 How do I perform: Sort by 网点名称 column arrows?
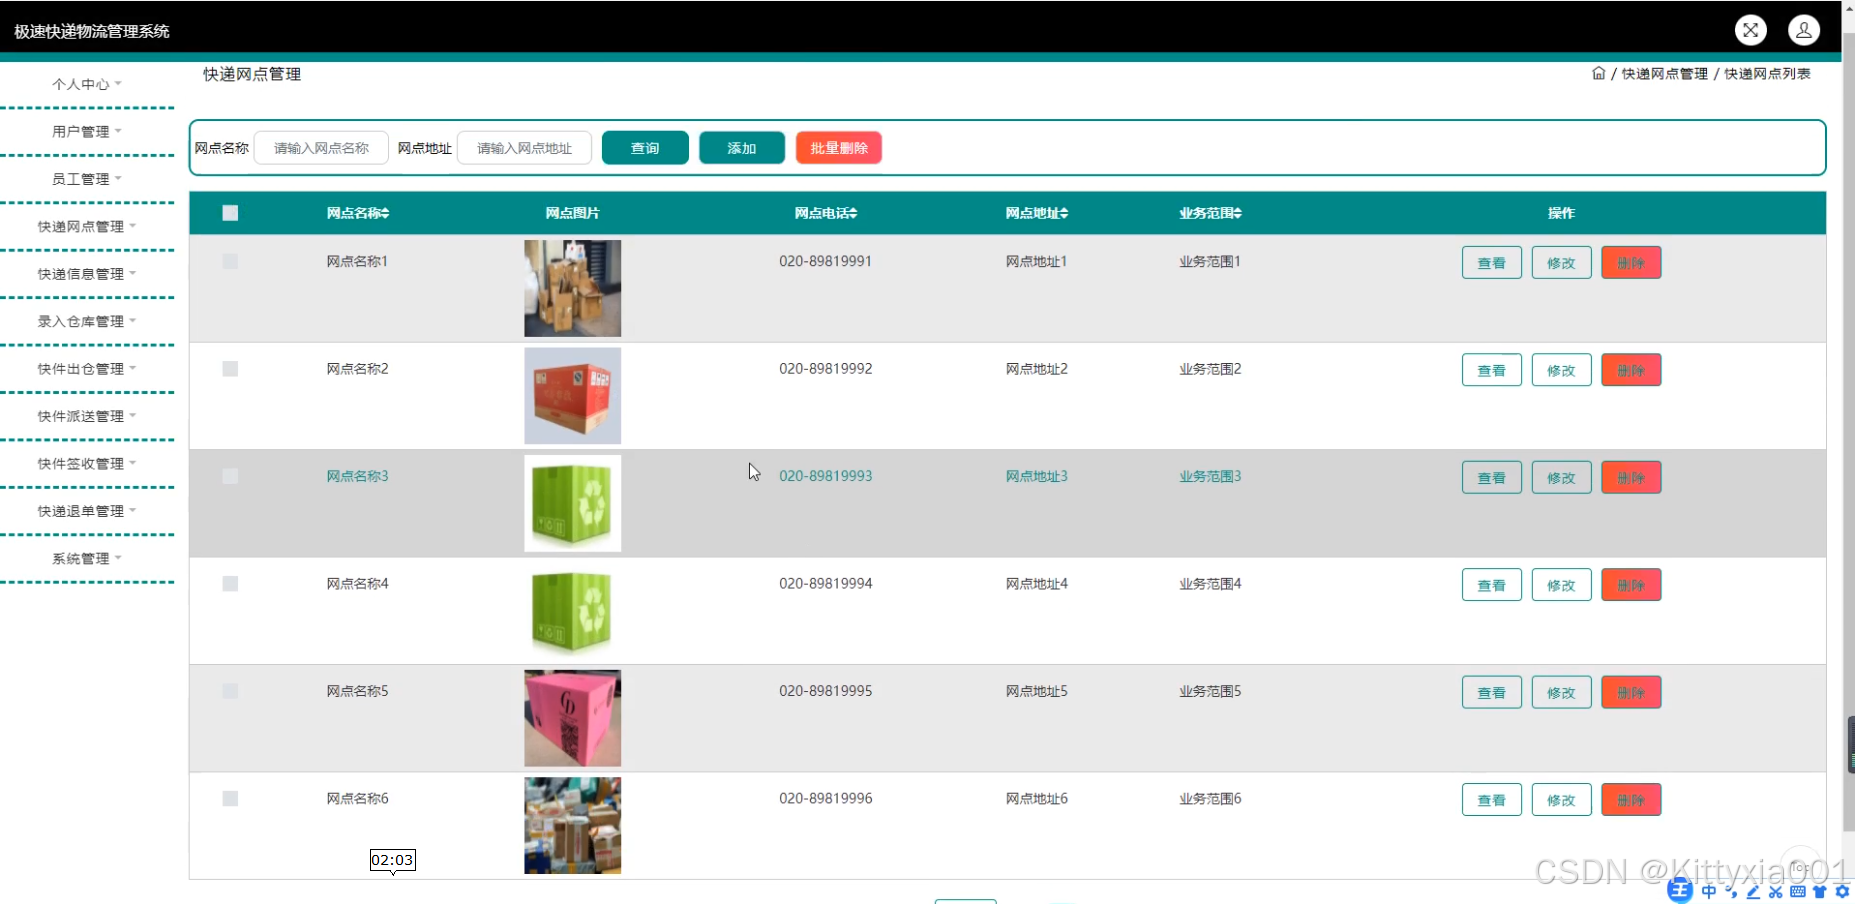point(385,213)
